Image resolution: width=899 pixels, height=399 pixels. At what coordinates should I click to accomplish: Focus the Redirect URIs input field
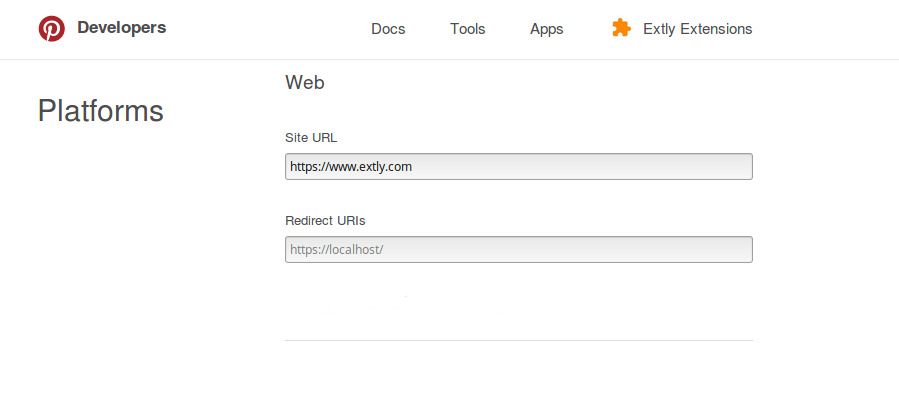pyautogui.click(x=519, y=250)
